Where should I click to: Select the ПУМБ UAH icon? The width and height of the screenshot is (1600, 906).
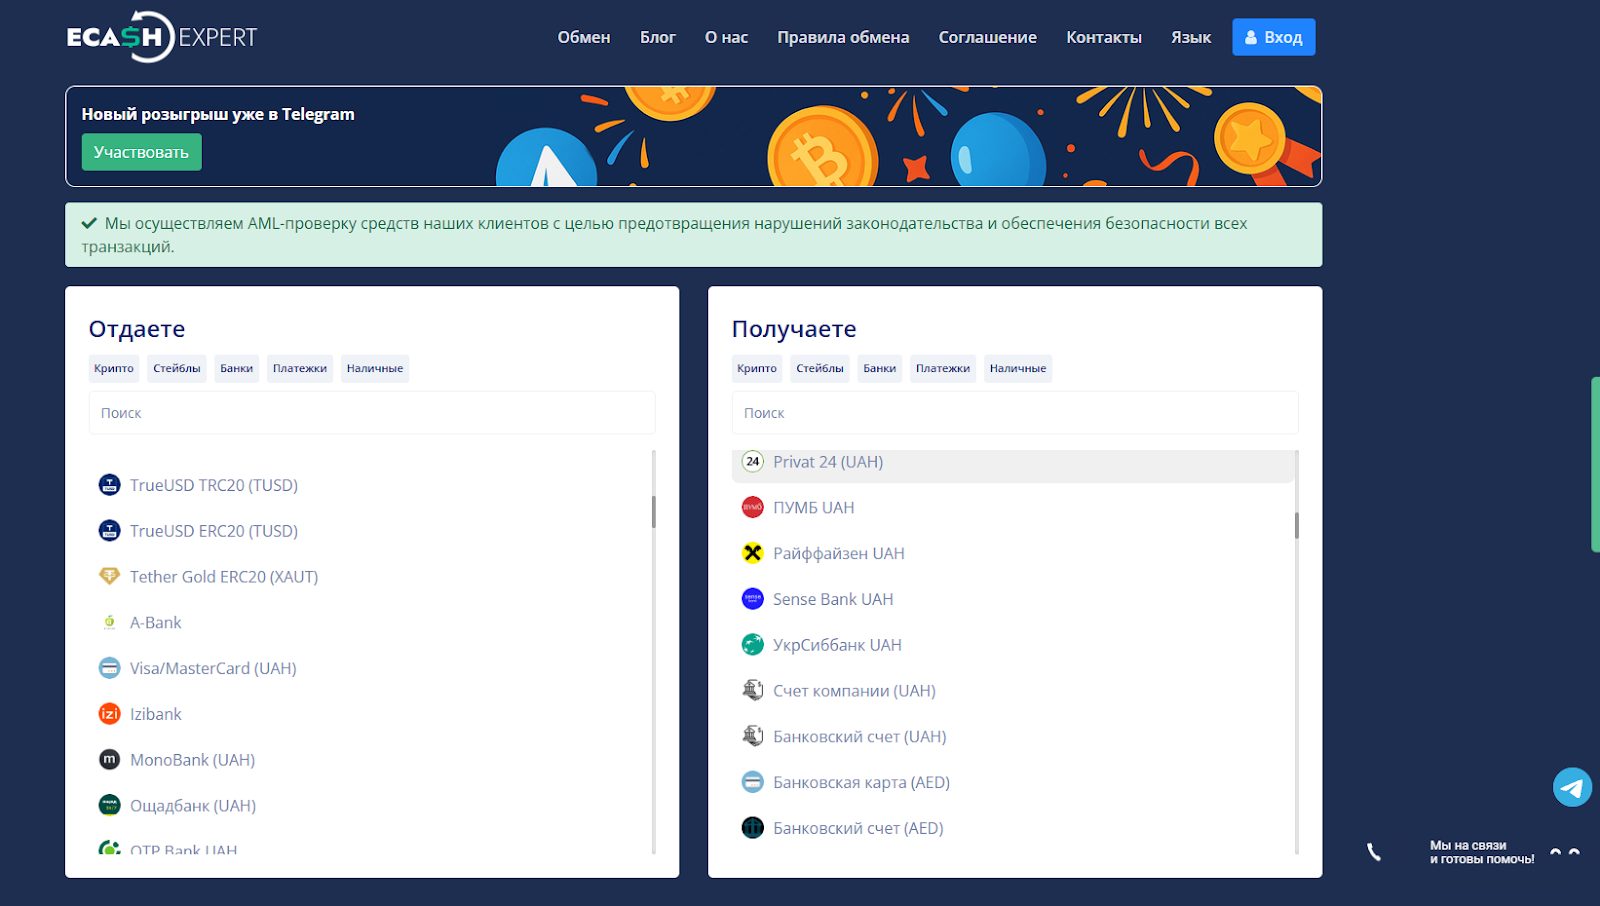tap(753, 508)
